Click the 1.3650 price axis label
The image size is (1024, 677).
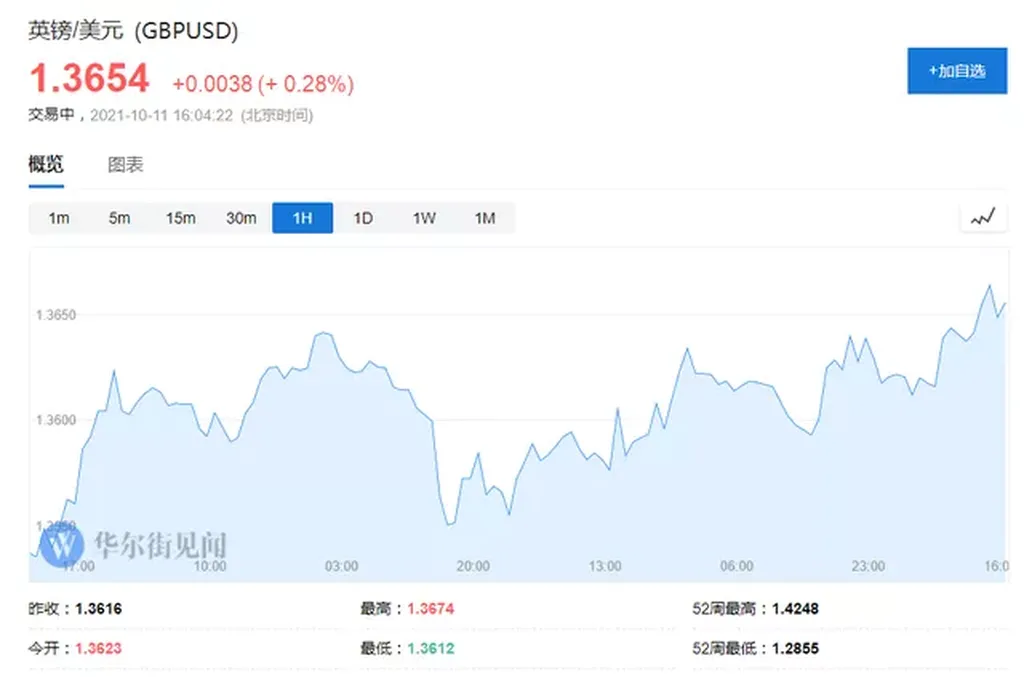pyautogui.click(x=56, y=315)
